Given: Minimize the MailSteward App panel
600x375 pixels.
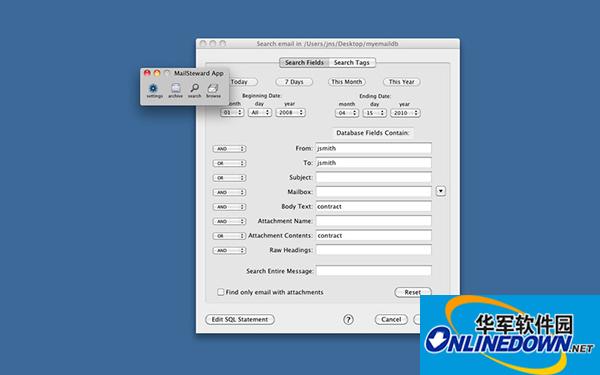Looking at the screenshot, I should 157,73.
